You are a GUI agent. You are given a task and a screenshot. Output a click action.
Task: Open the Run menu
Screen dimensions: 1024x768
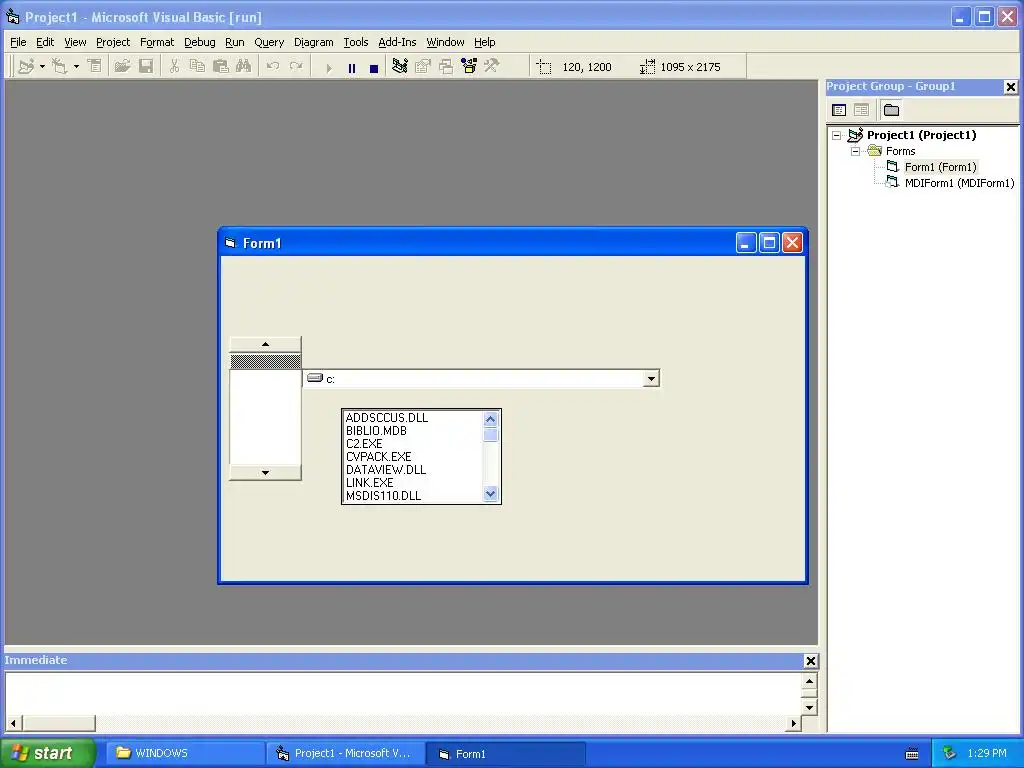[234, 42]
